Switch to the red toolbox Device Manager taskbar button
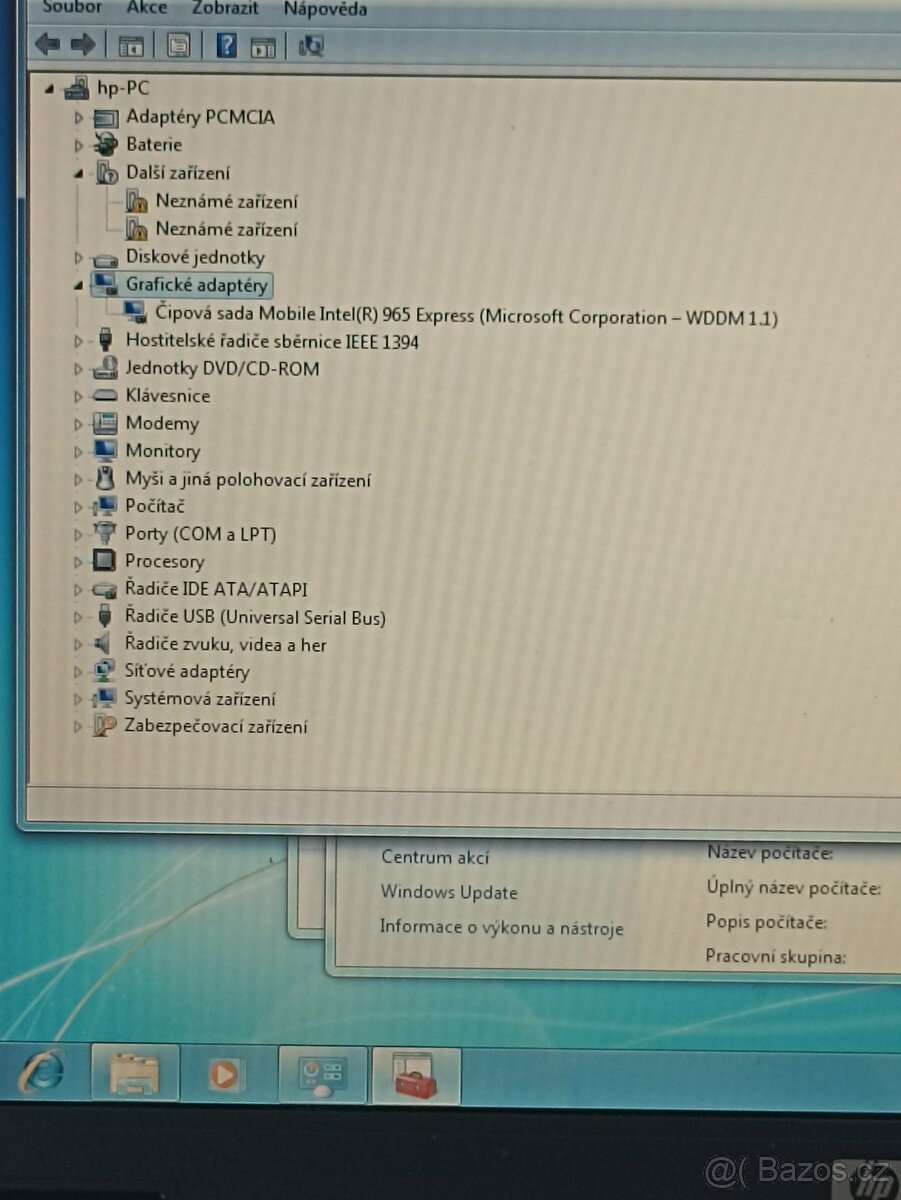The width and height of the screenshot is (901, 1200). (x=416, y=1075)
